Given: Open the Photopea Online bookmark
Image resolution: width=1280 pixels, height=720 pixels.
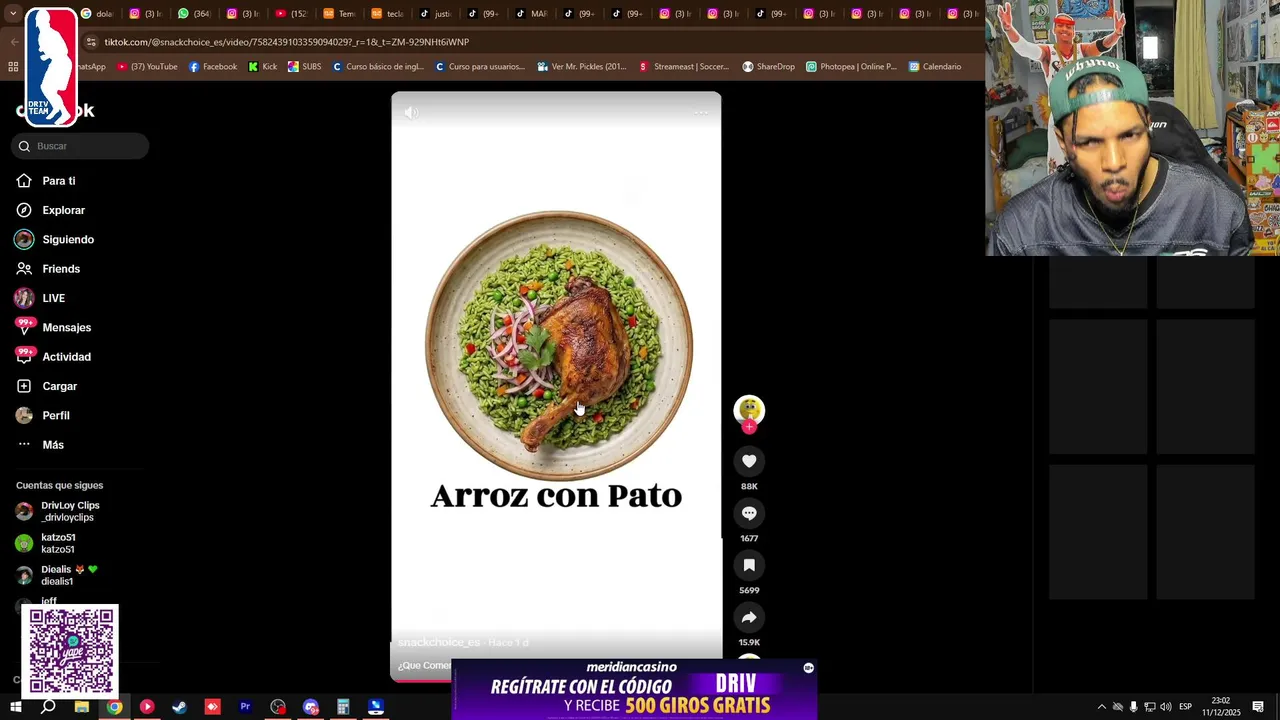Looking at the screenshot, I should tap(851, 67).
